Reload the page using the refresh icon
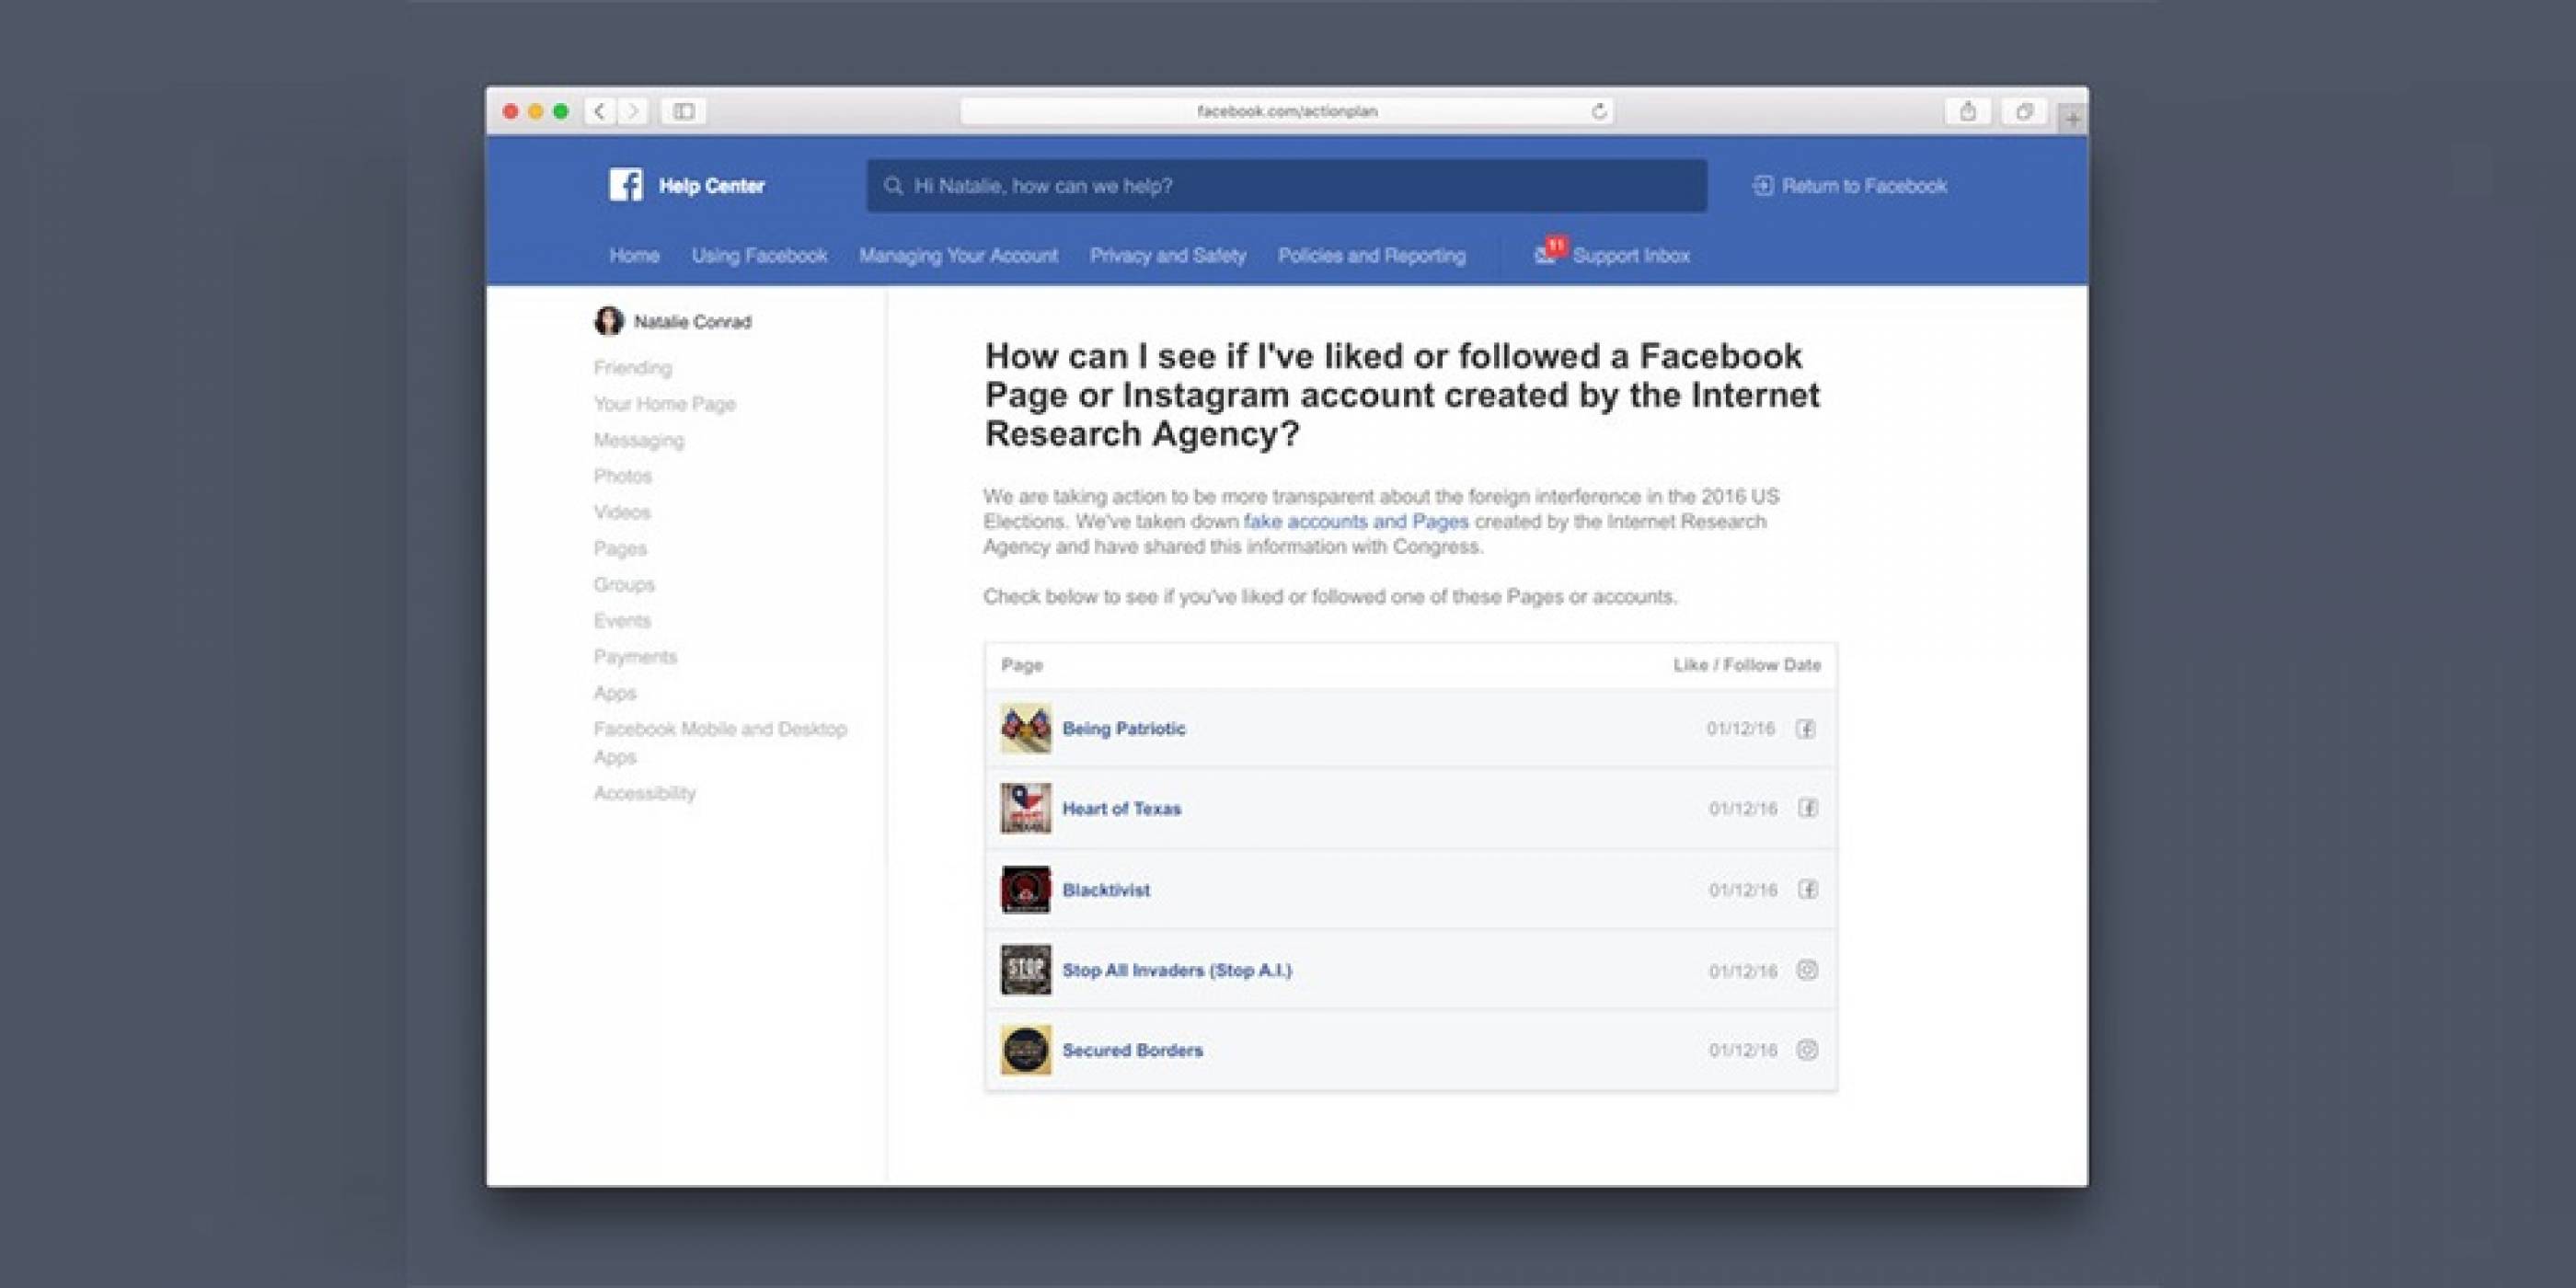Image resolution: width=2576 pixels, height=1288 pixels. tap(1599, 111)
